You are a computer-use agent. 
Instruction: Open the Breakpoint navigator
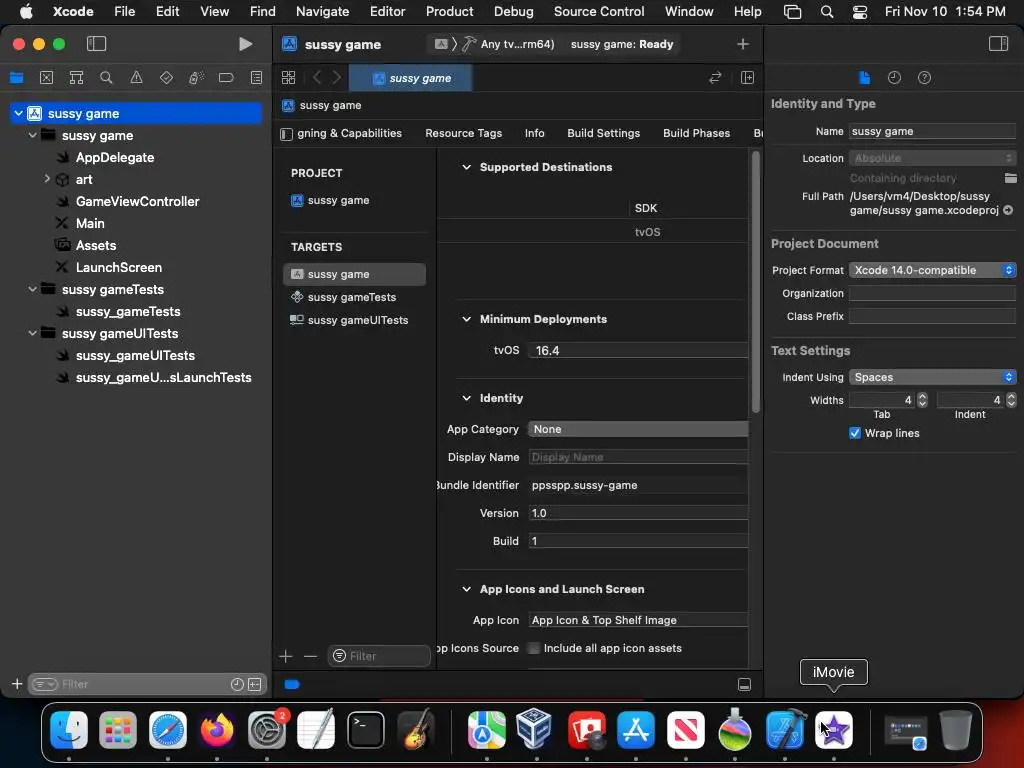coord(226,78)
